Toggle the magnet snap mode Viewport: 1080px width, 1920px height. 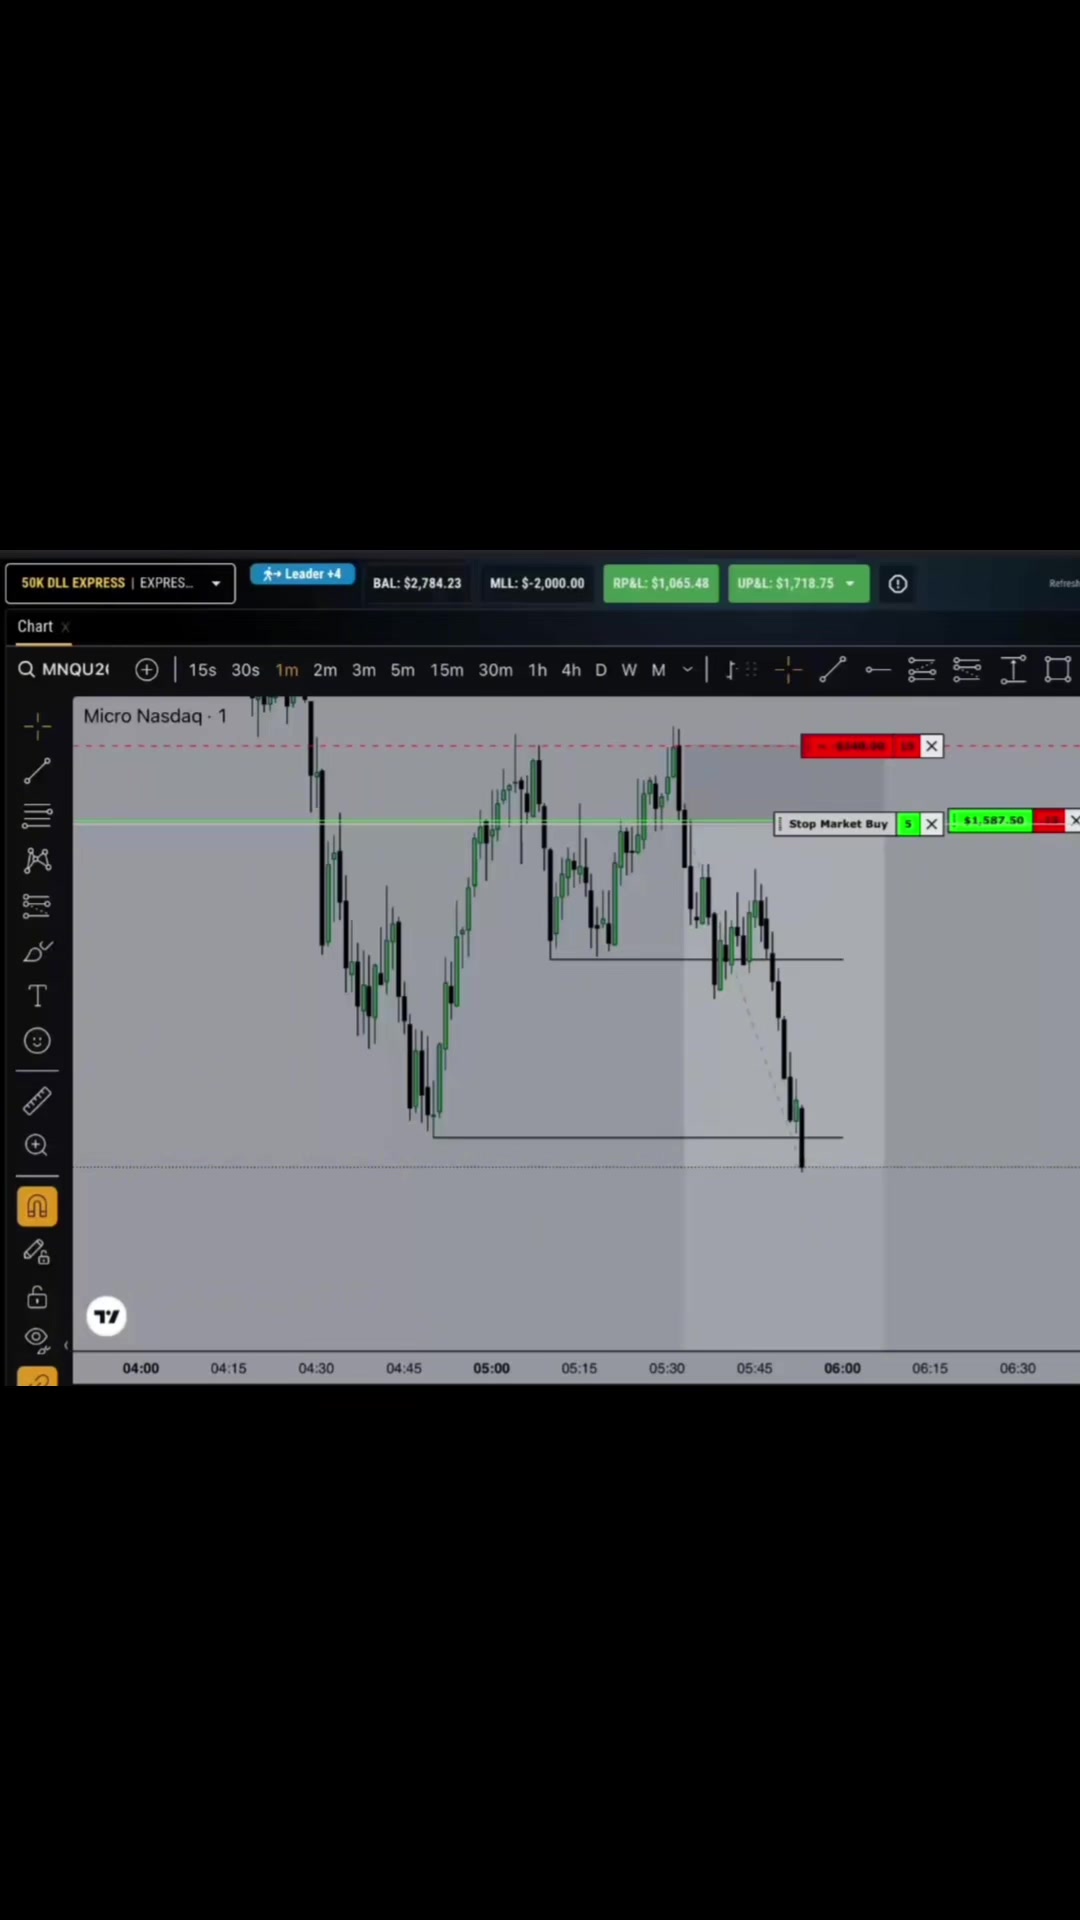pyautogui.click(x=37, y=1207)
